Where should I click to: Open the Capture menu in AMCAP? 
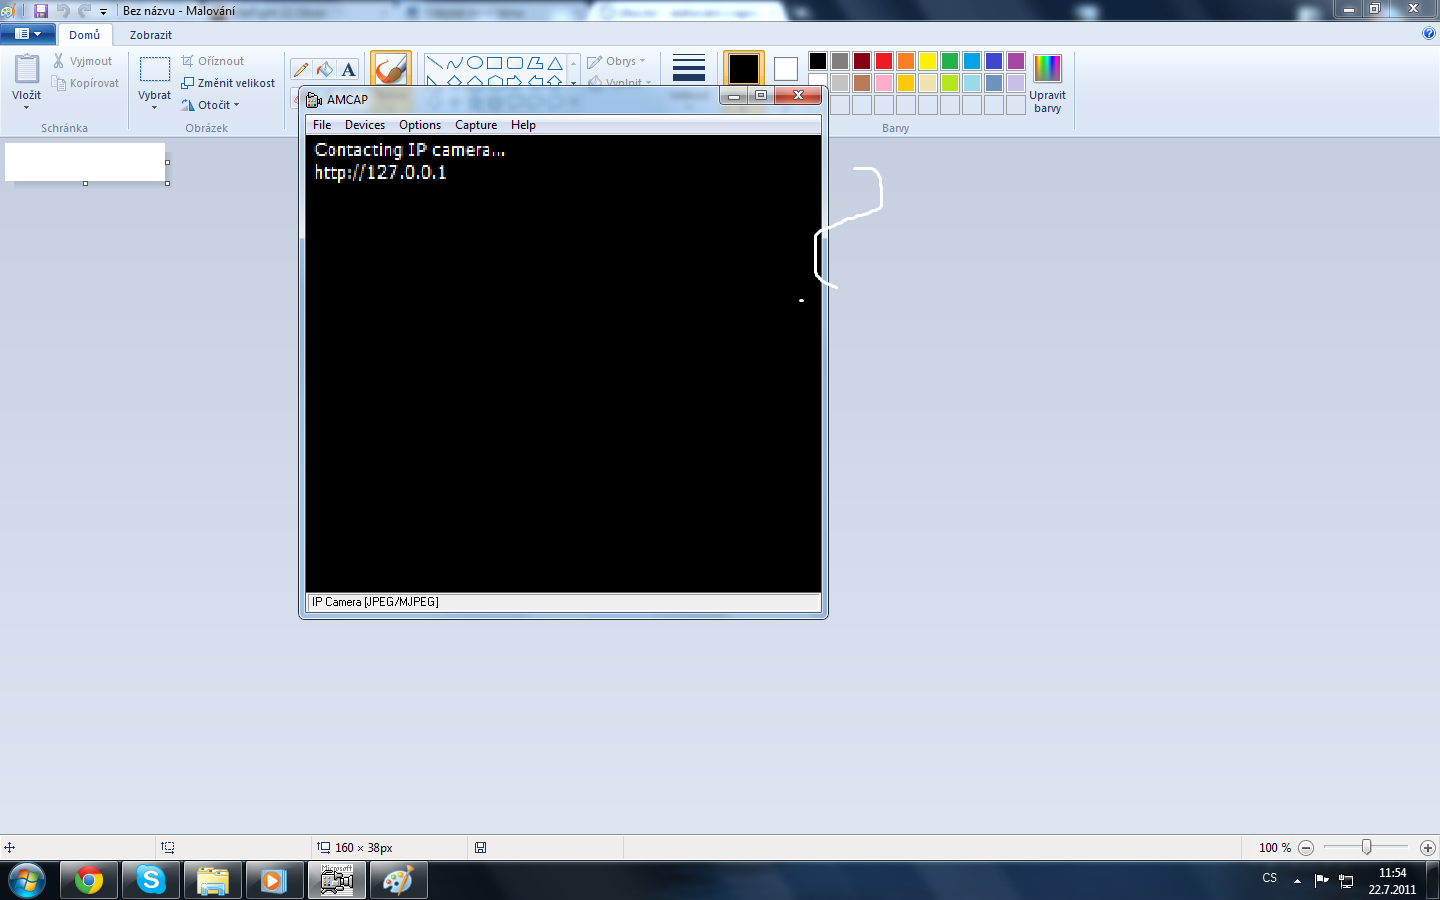pyautogui.click(x=475, y=125)
